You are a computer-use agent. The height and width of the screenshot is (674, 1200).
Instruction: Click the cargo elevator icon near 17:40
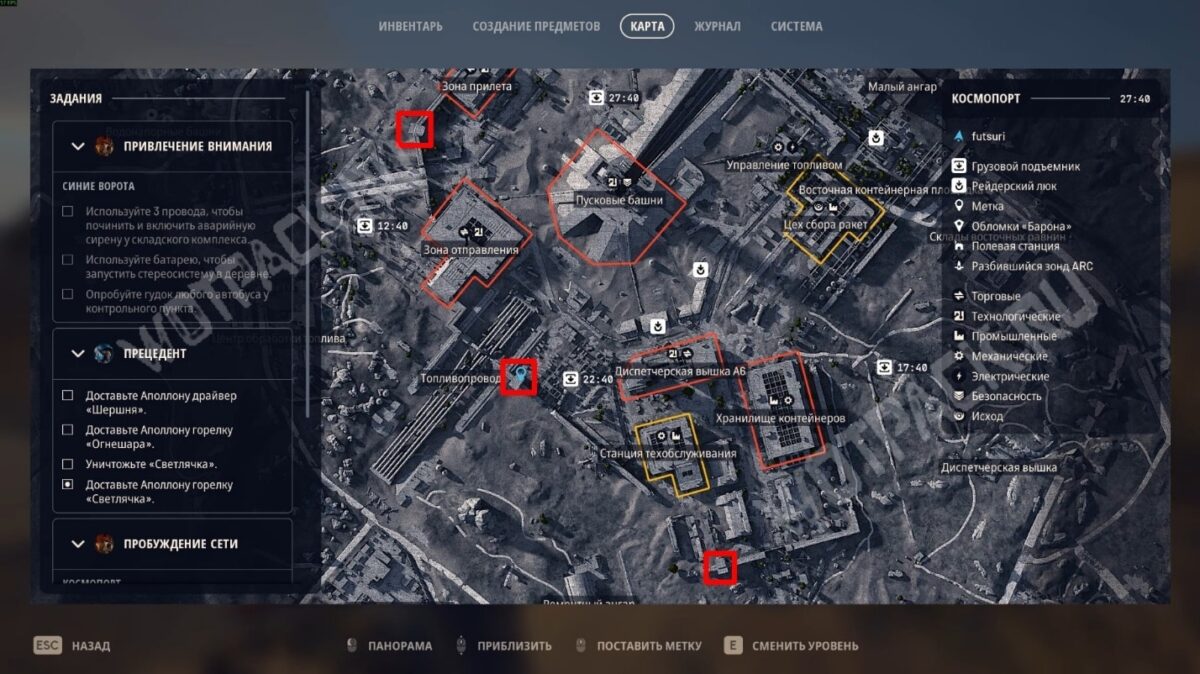[884, 367]
